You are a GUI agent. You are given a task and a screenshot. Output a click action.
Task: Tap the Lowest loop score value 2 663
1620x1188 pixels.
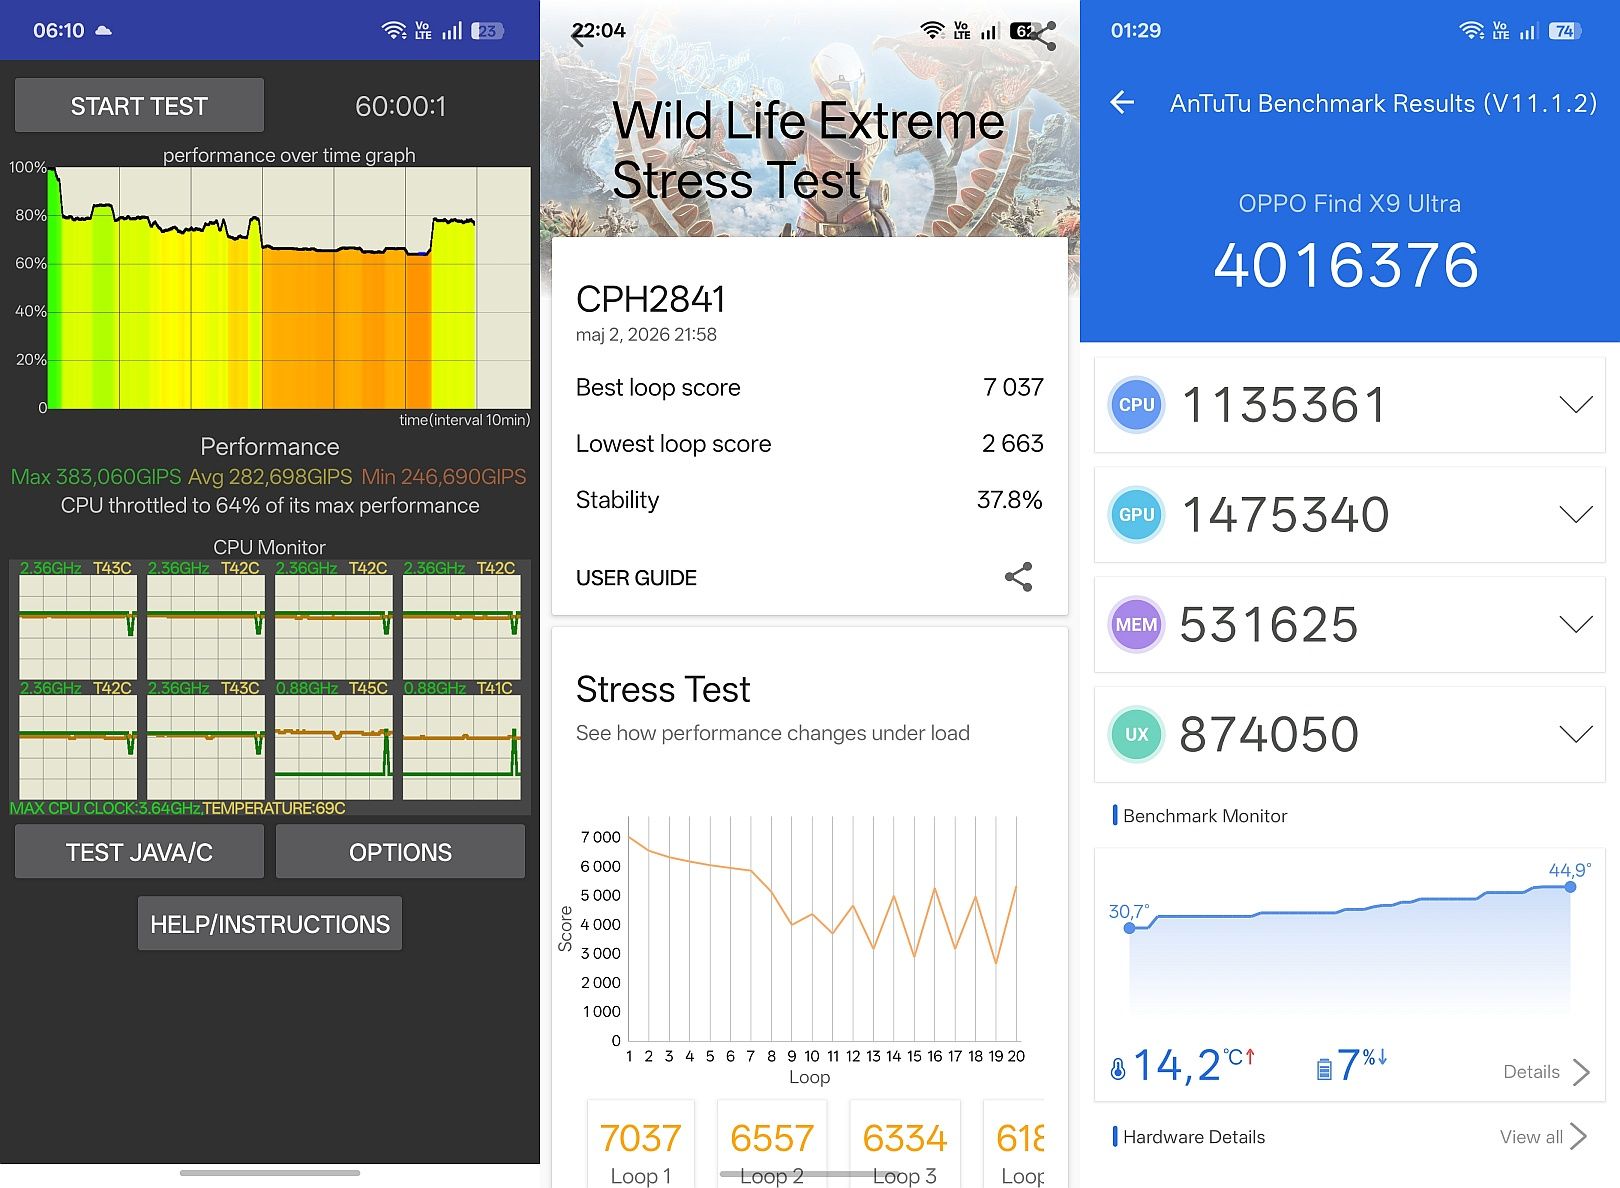1012,443
